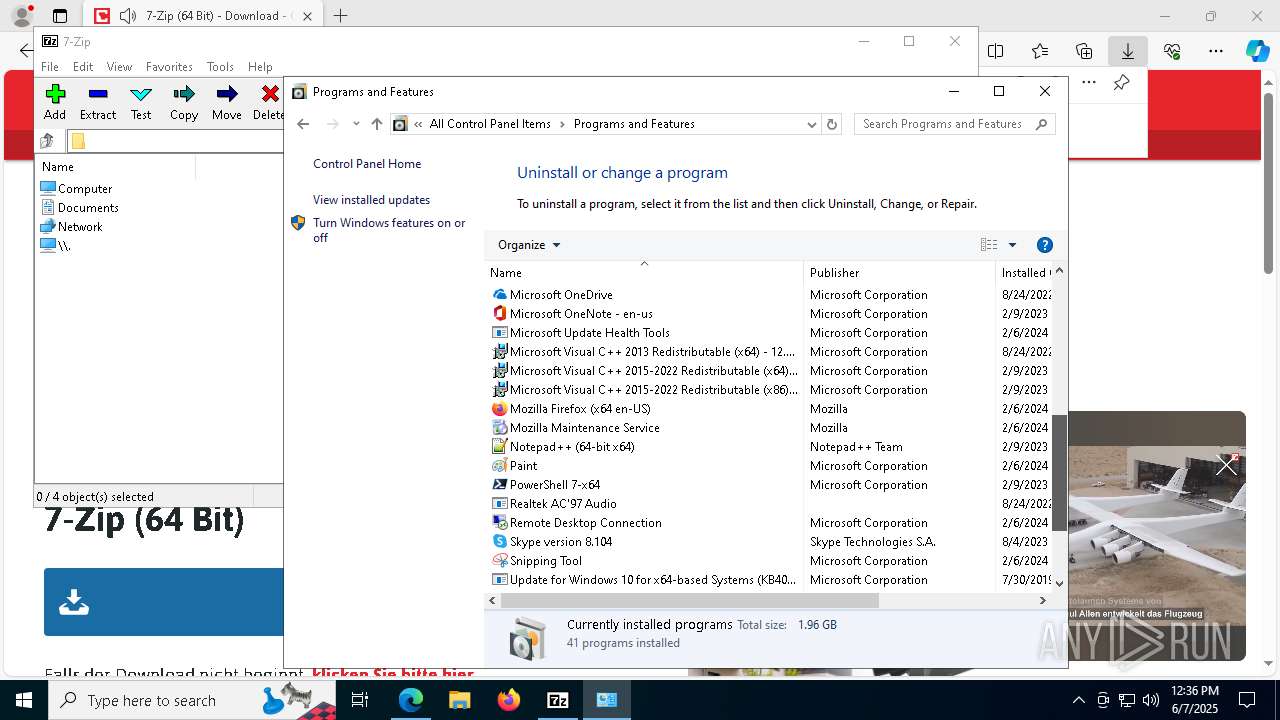Open Programs and Features help icon

tap(1045, 245)
